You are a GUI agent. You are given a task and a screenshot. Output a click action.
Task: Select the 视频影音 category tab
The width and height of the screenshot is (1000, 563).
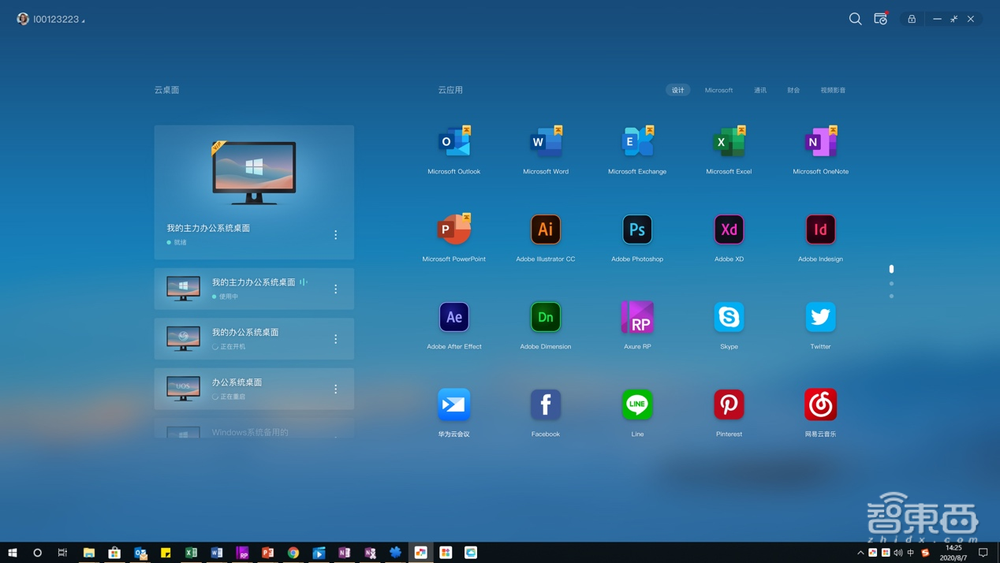click(x=833, y=90)
